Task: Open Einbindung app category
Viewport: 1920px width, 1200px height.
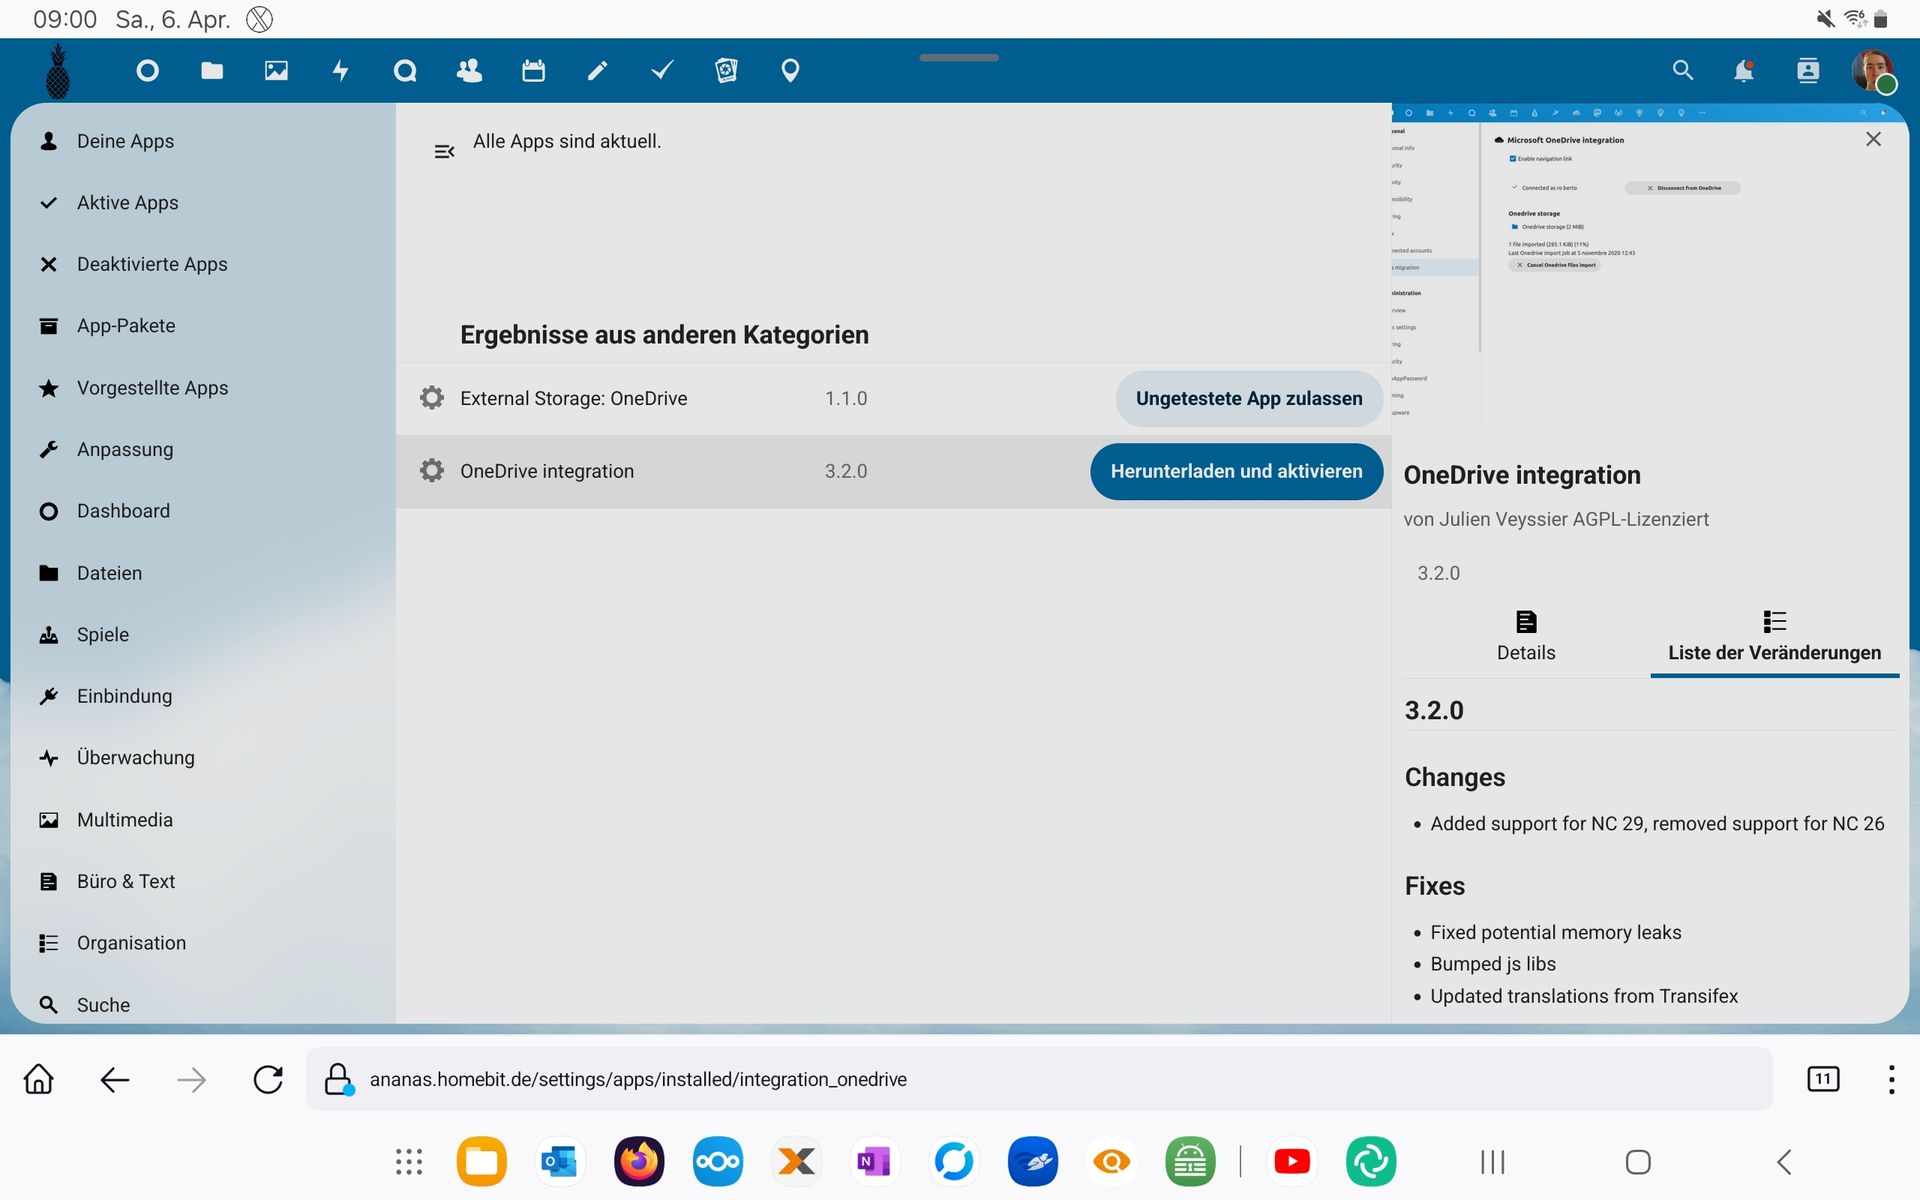Action: click(203, 696)
